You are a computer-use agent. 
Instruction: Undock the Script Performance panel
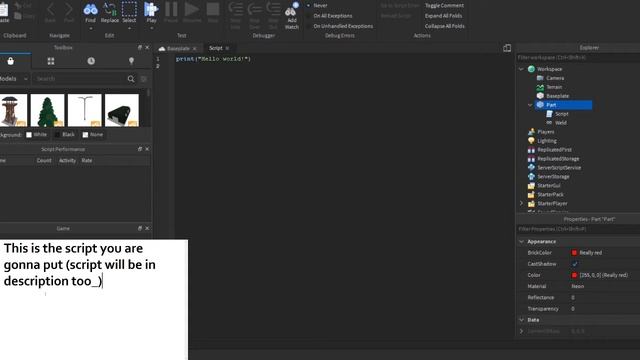[140, 149]
